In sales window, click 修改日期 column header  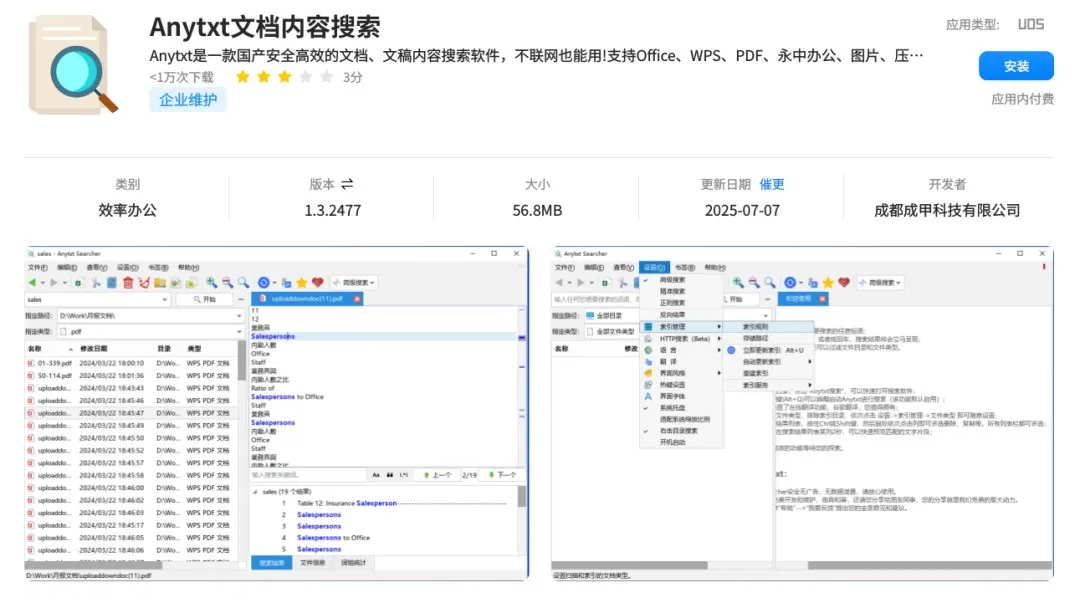[94, 349]
